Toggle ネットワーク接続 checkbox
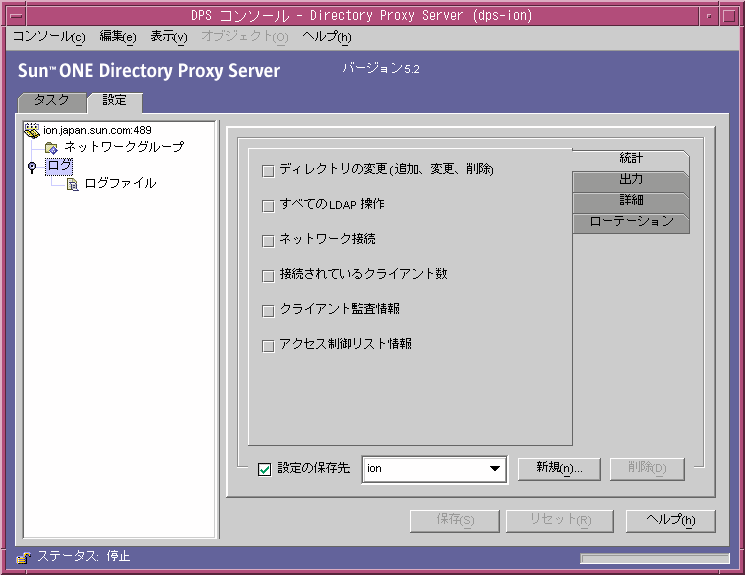 click(x=268, y=241)
